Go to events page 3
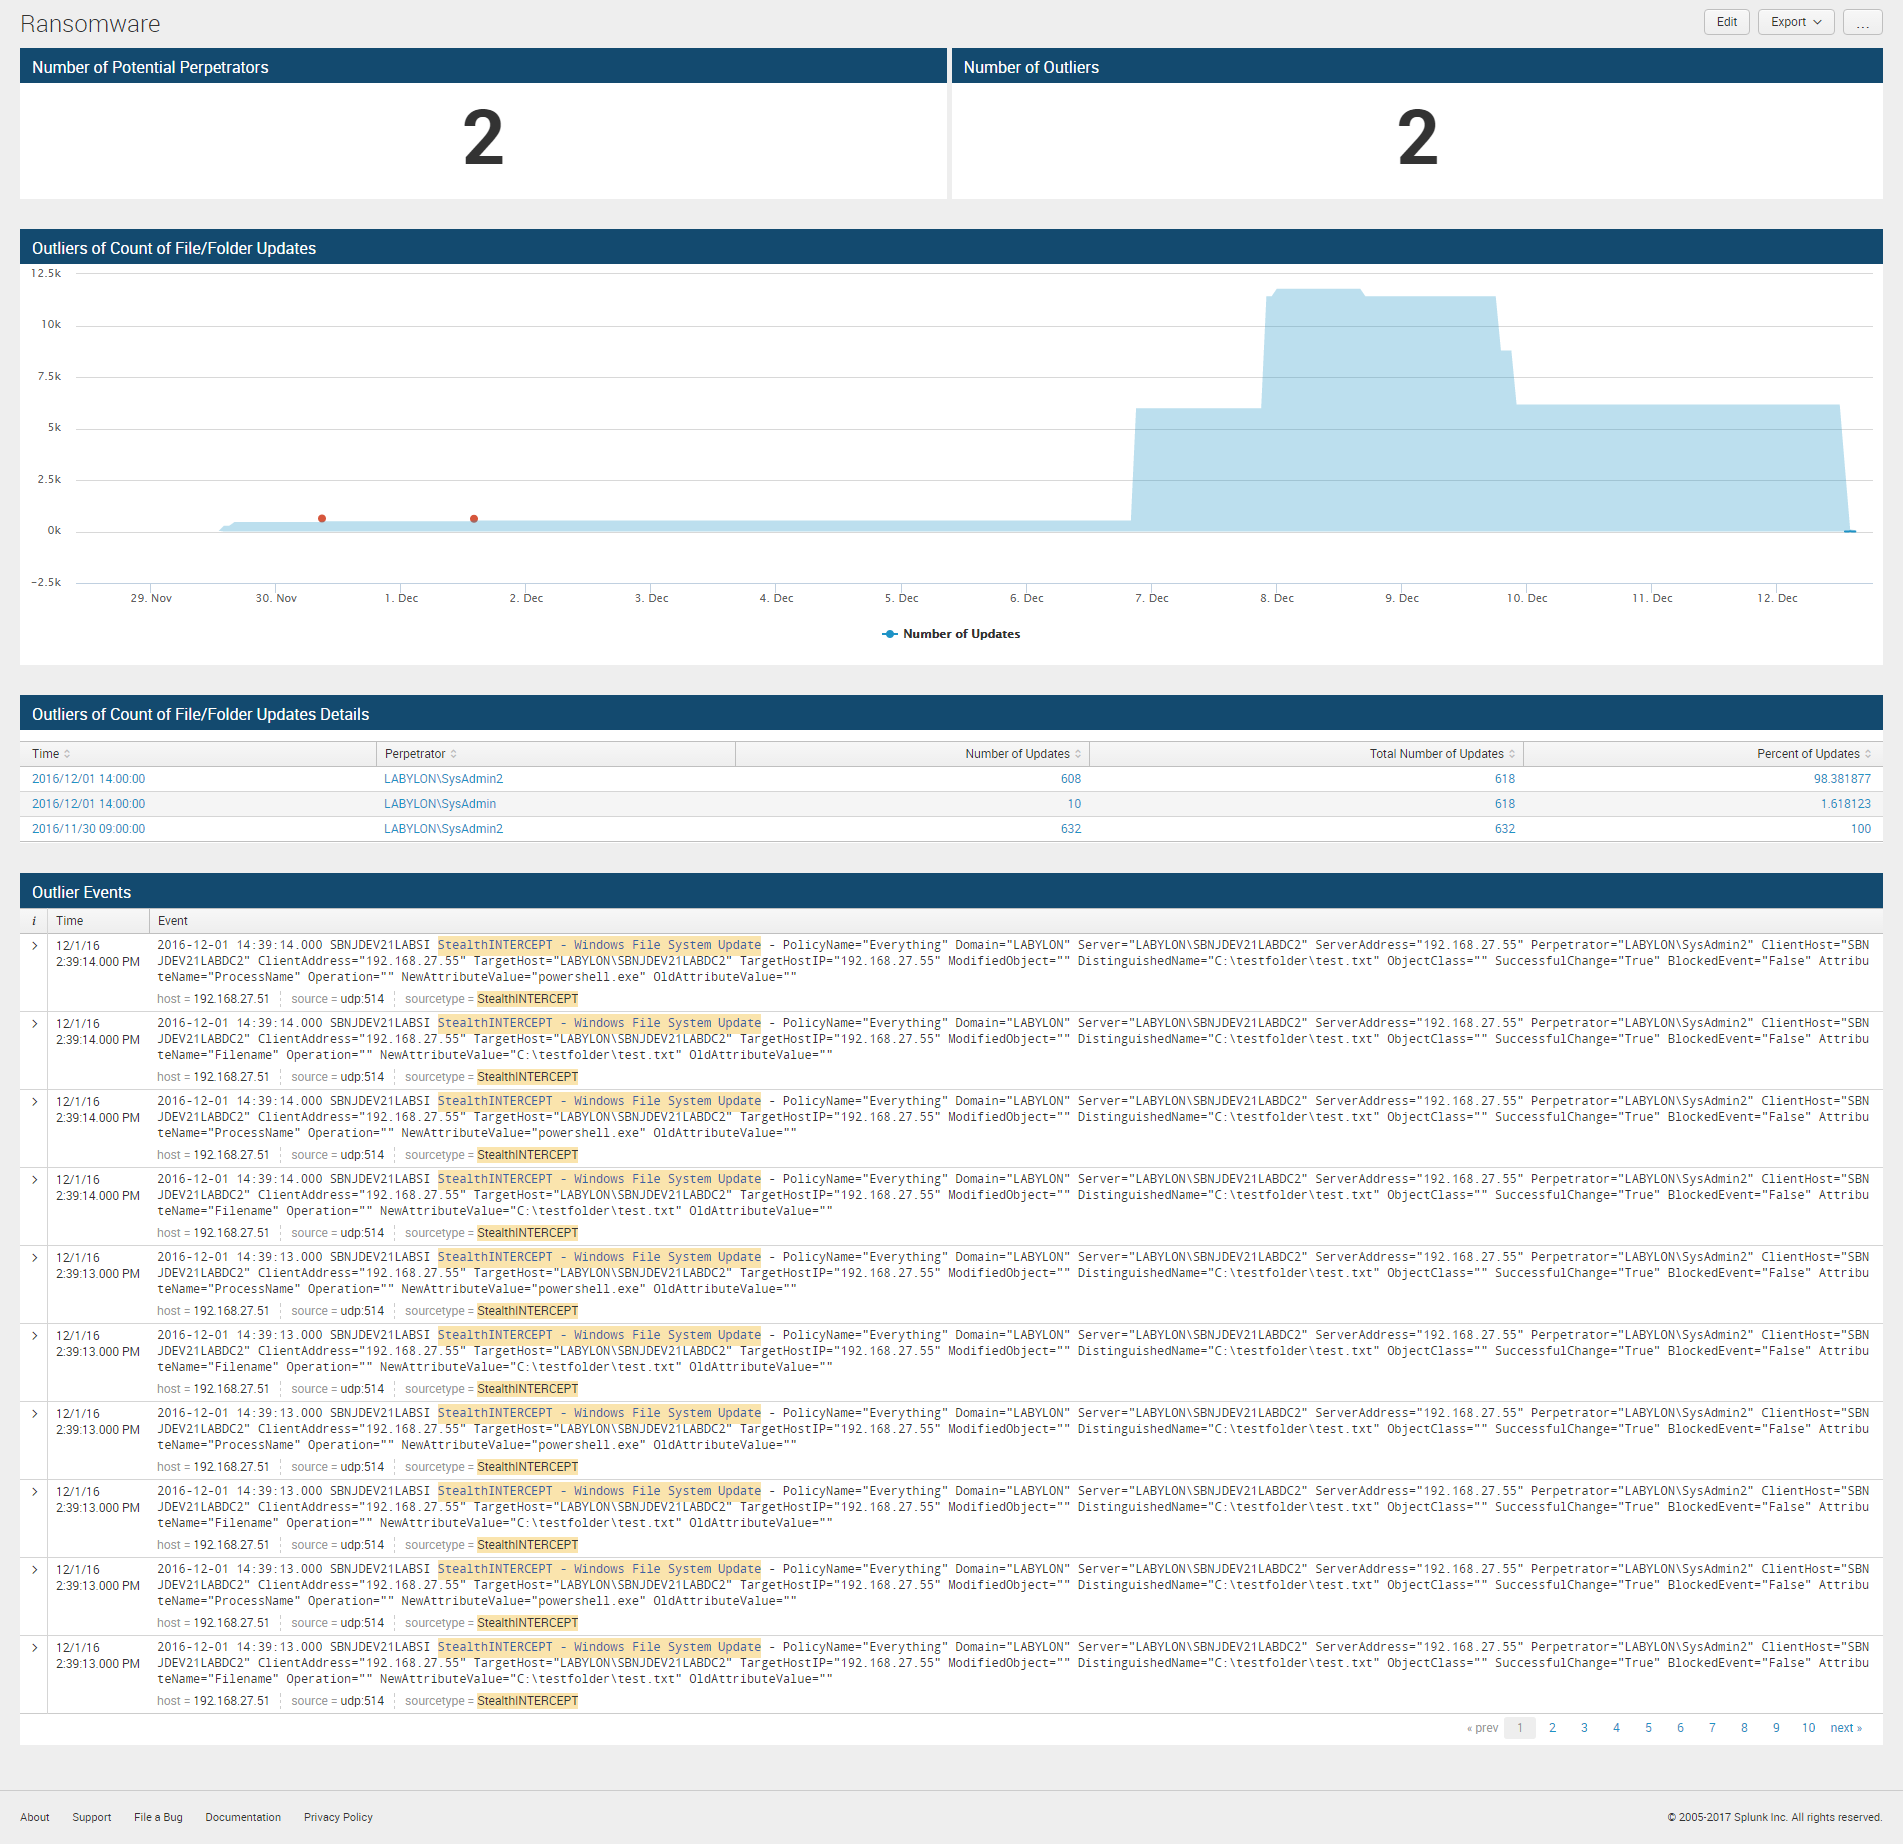1903x1844 pixels. tap(1584, 1728)
